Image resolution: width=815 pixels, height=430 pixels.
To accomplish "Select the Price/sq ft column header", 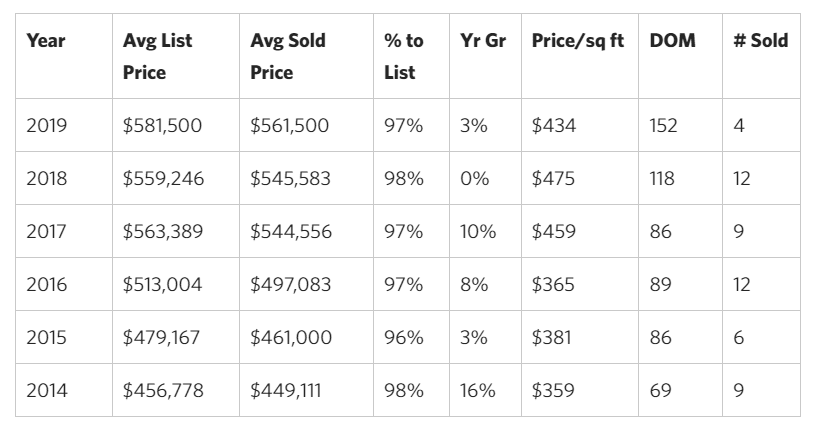I will 578,41.
